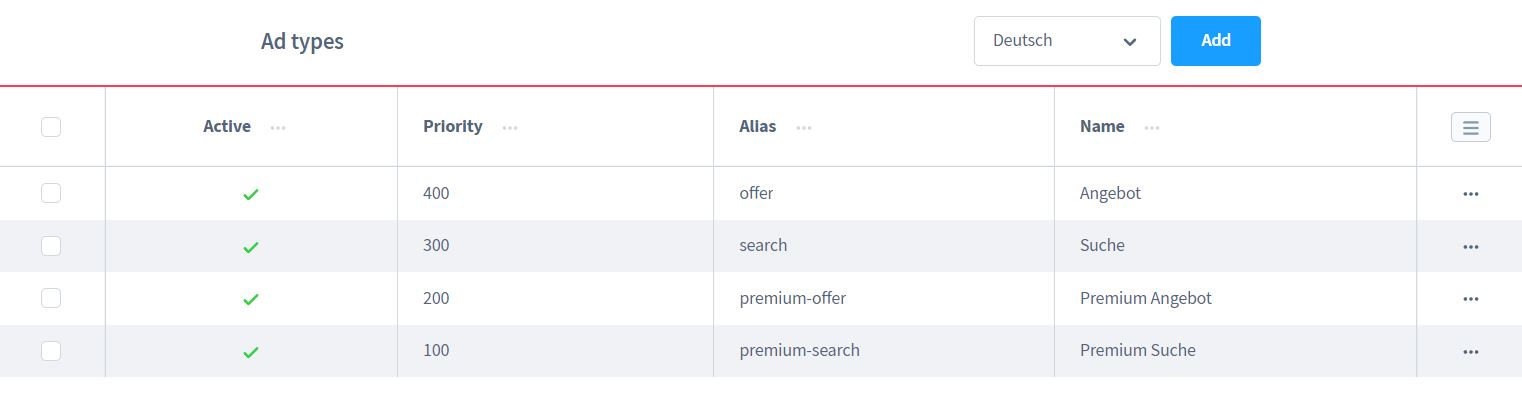Select the search row checkbox
Image resolution: width=1522 pixels, height=410 pixels.
pos(51,246)
